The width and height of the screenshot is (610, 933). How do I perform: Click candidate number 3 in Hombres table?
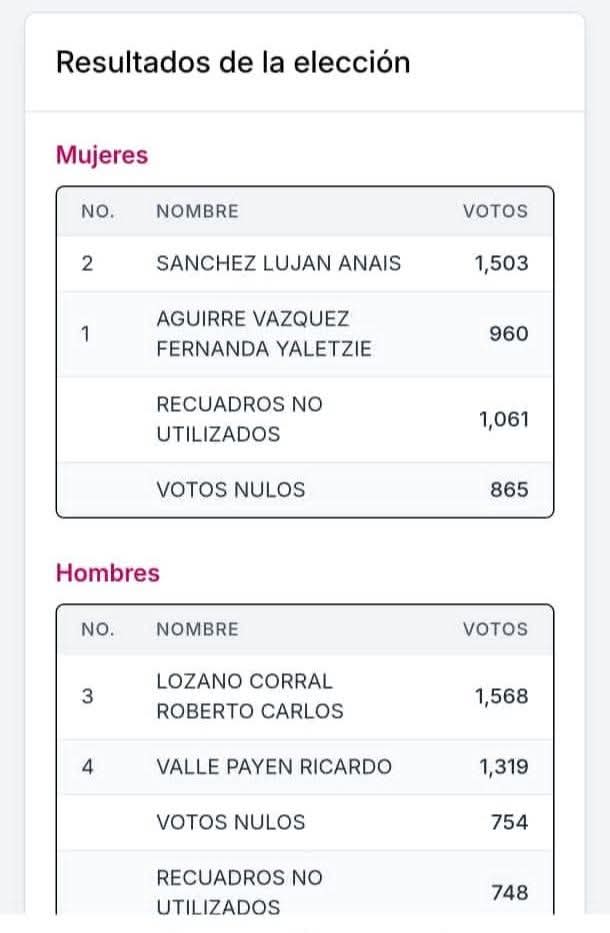coord(87,696)
